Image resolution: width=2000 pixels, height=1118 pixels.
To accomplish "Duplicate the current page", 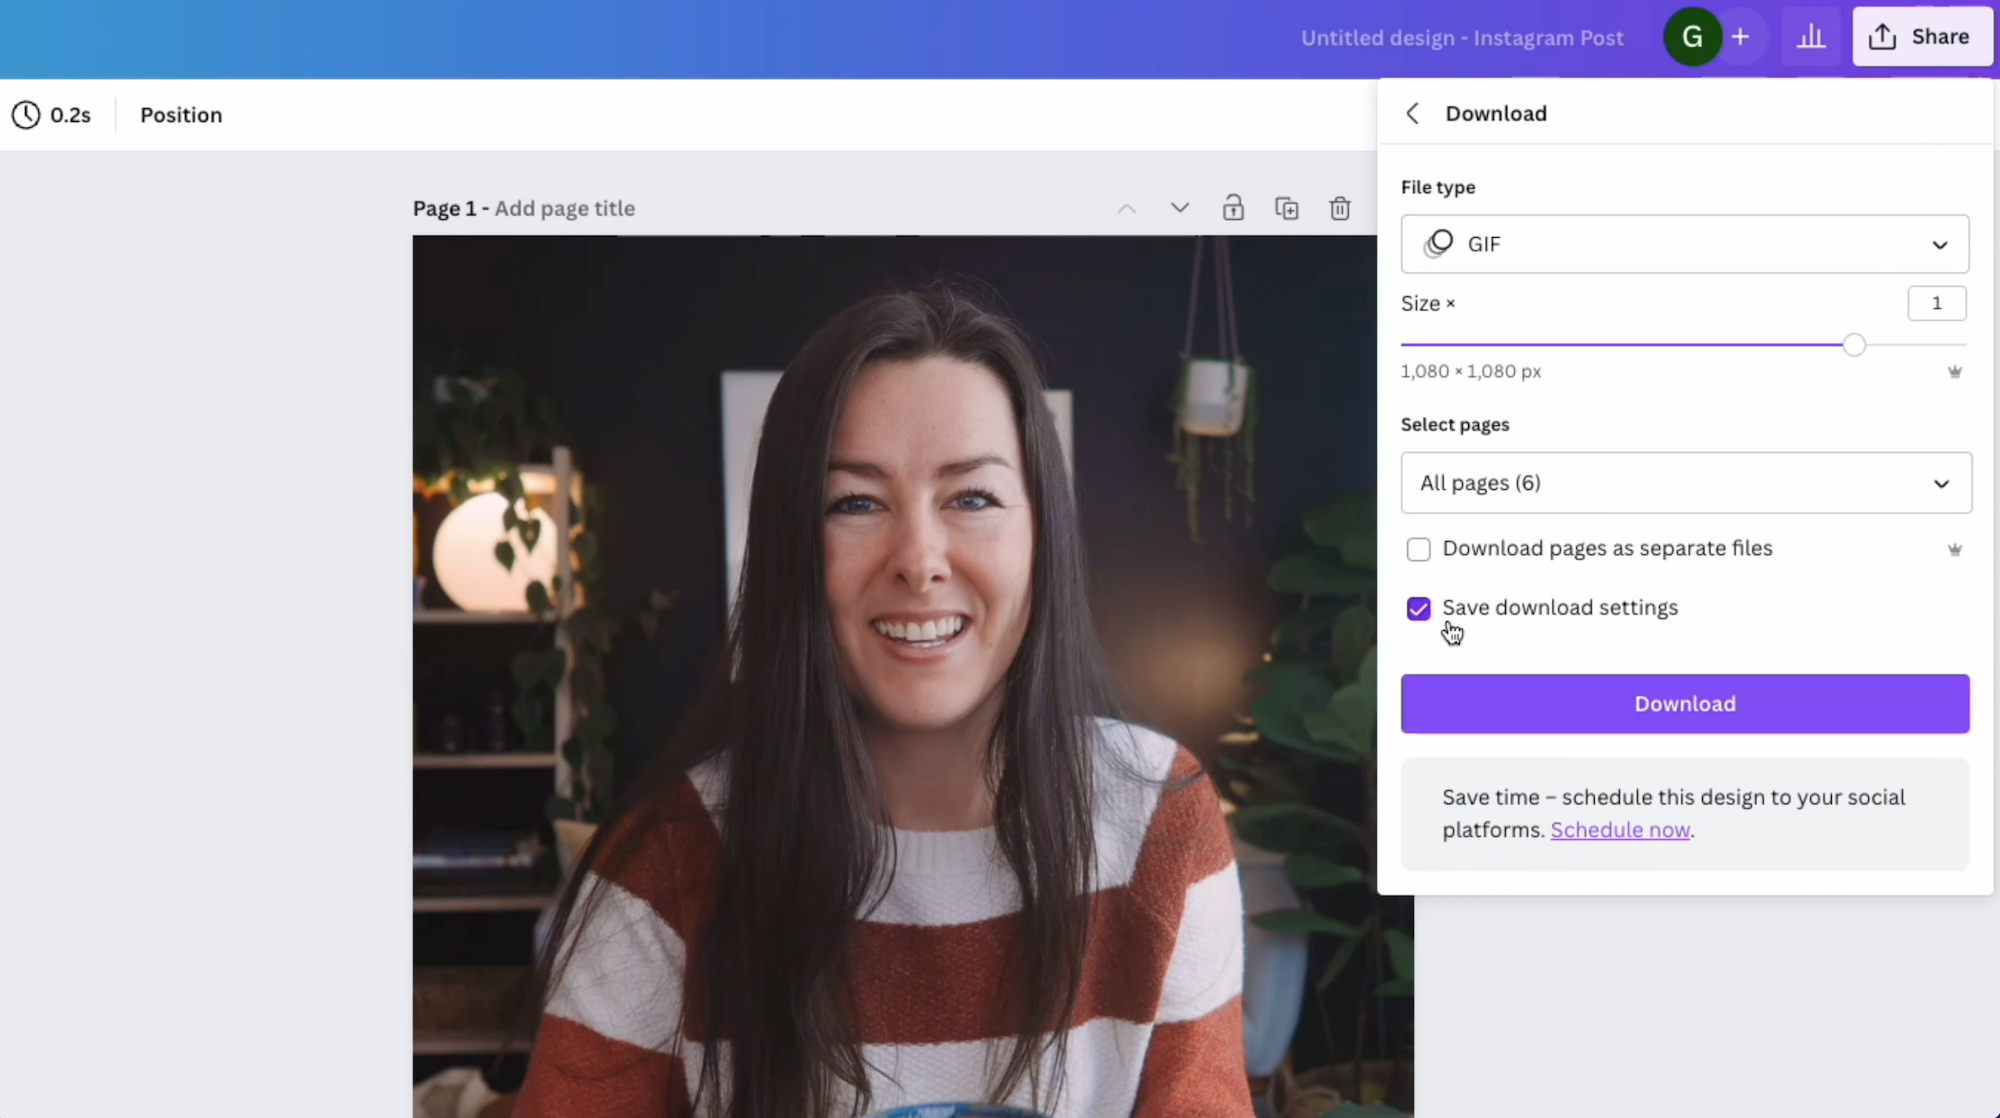I will 1287,208.
